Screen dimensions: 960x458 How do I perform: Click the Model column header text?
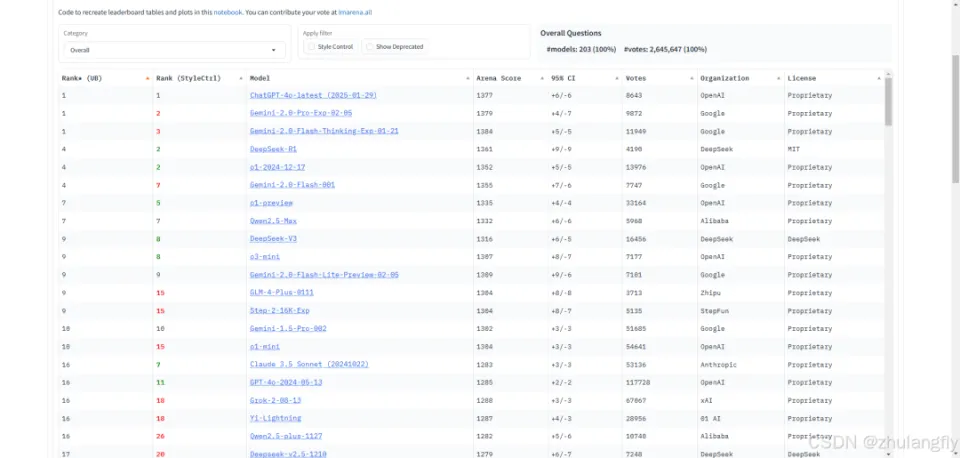260,78
